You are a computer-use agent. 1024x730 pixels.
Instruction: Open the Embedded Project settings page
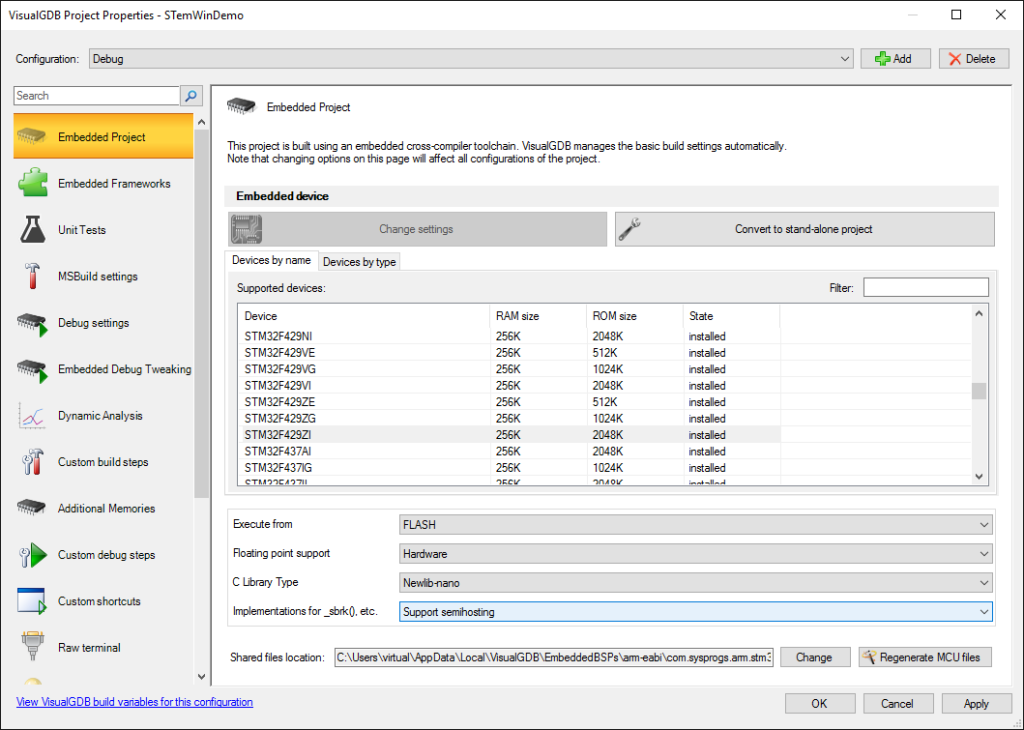[x=103, y=134]
